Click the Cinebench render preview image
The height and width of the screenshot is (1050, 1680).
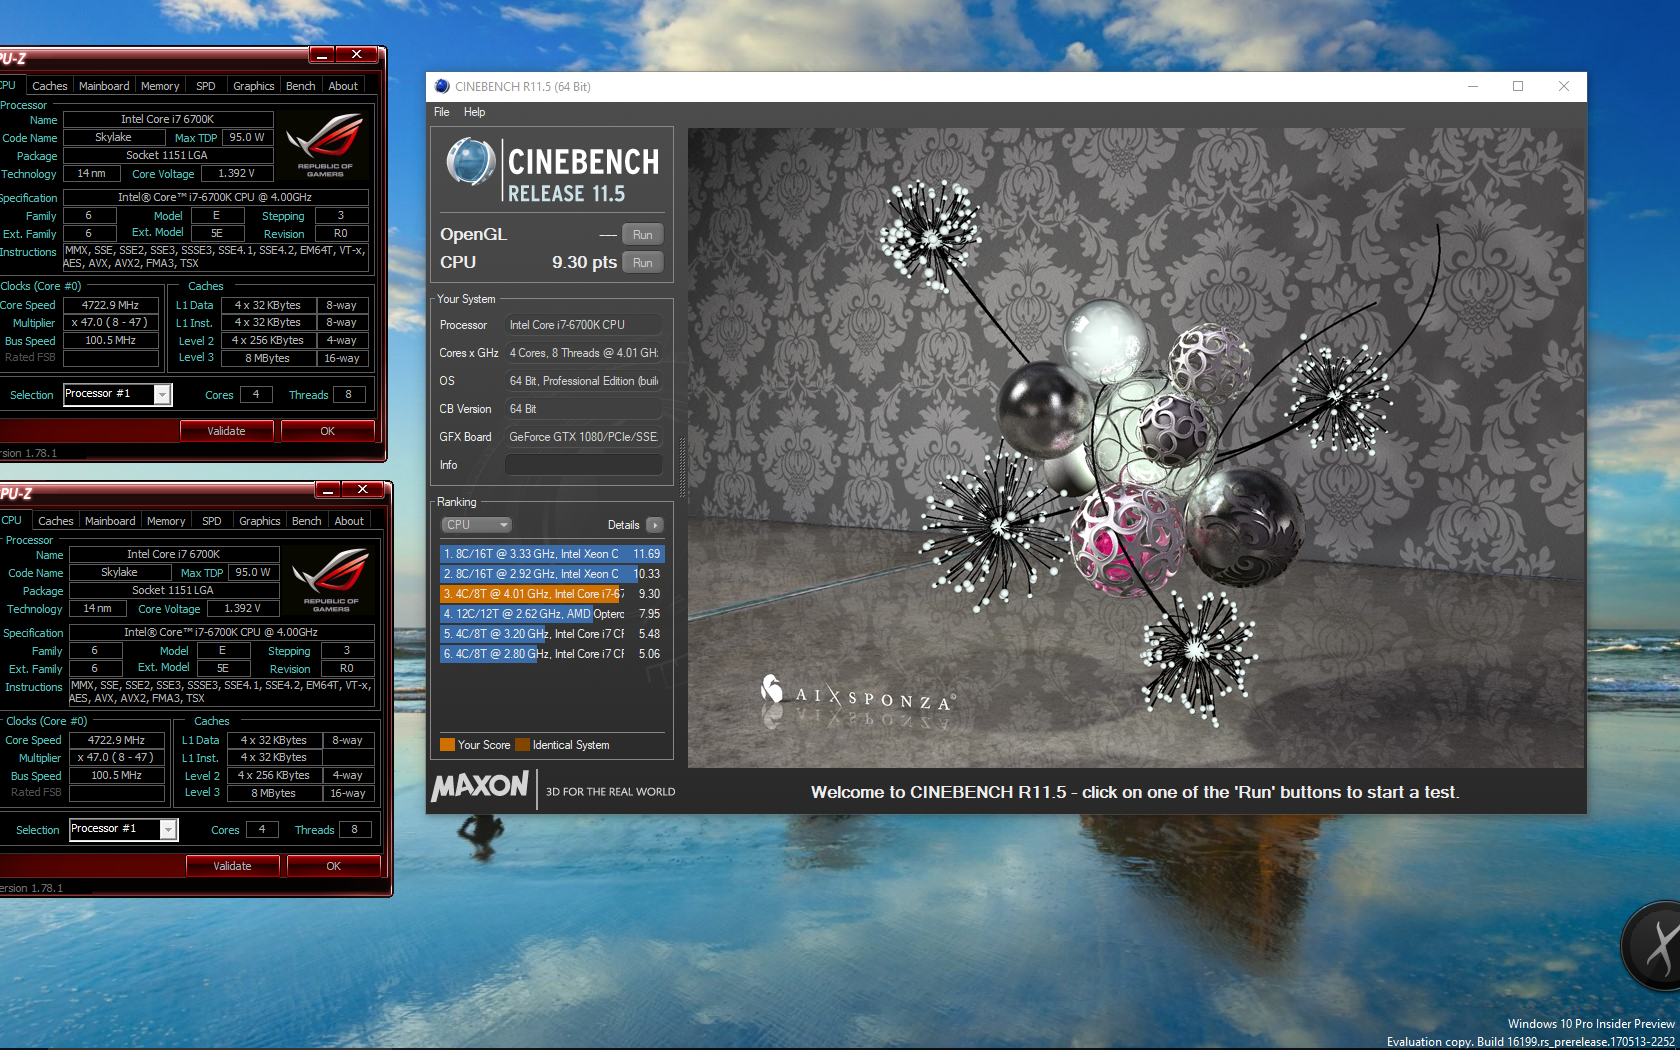click(x=1136, y=447)
